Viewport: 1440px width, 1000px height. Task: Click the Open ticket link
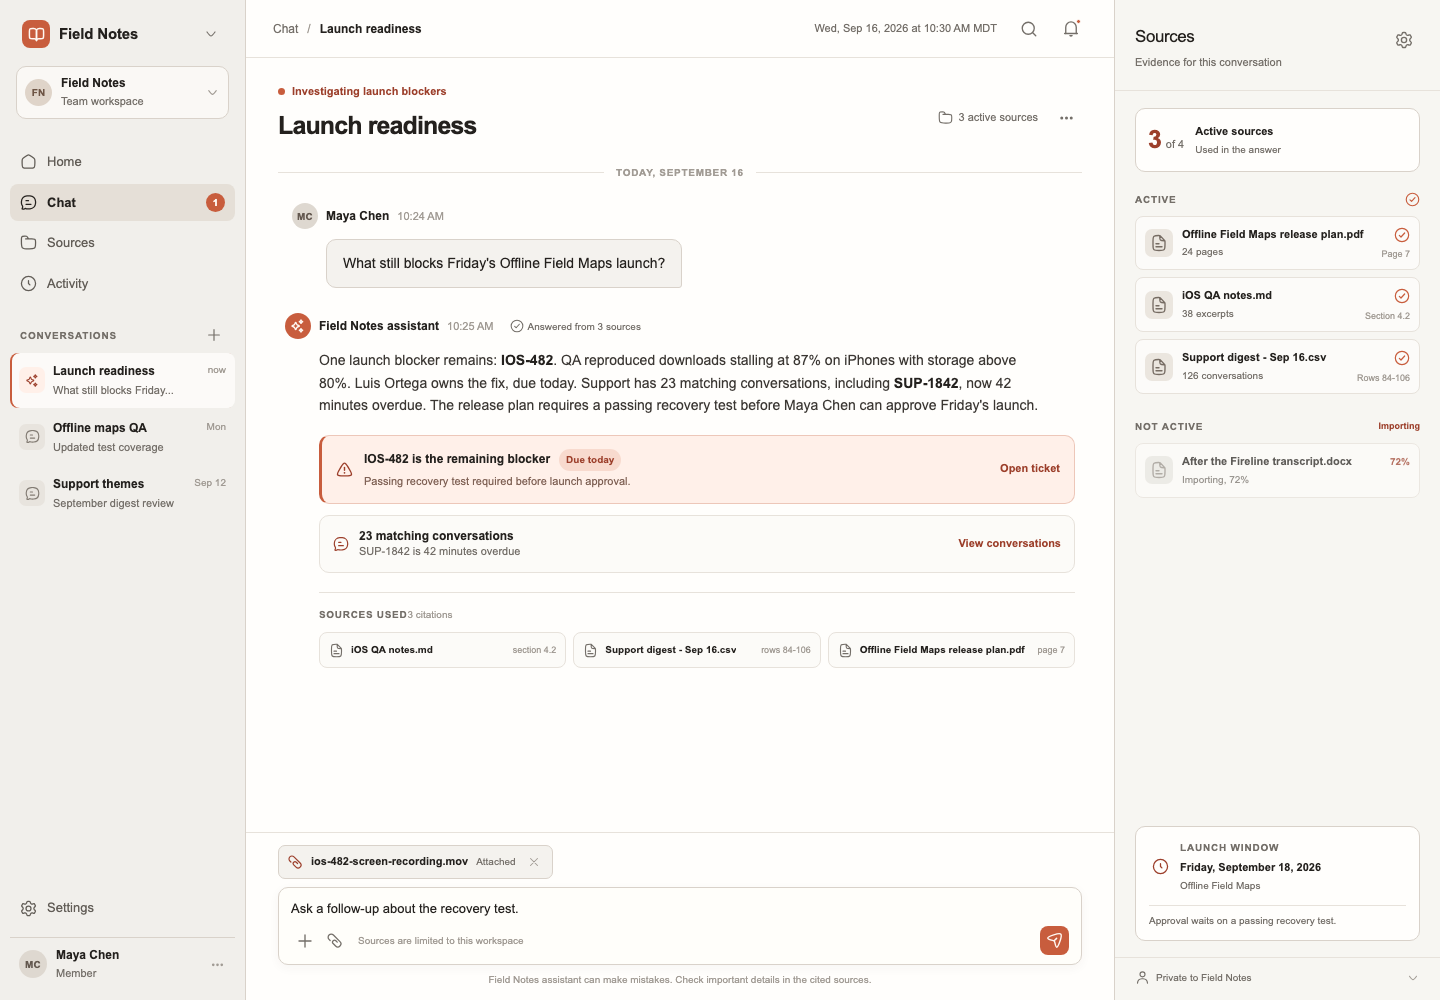click(x=1030, y=469)
